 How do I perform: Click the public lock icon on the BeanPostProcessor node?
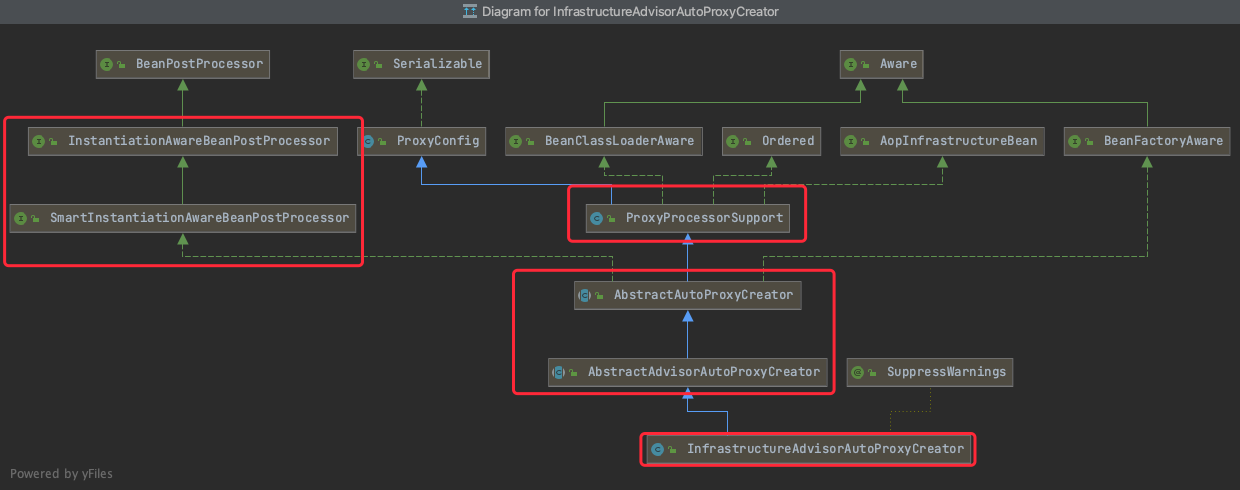click(x=121, y=64)
